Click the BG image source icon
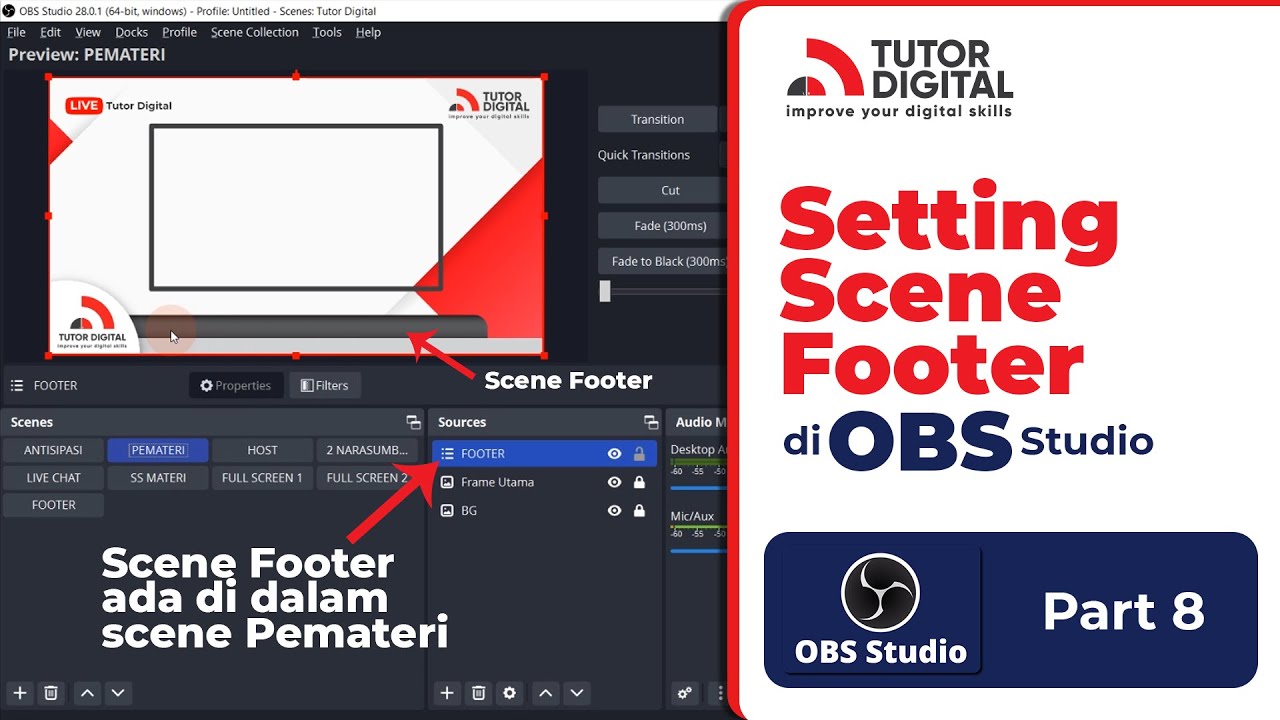 [x=447, y=510]
